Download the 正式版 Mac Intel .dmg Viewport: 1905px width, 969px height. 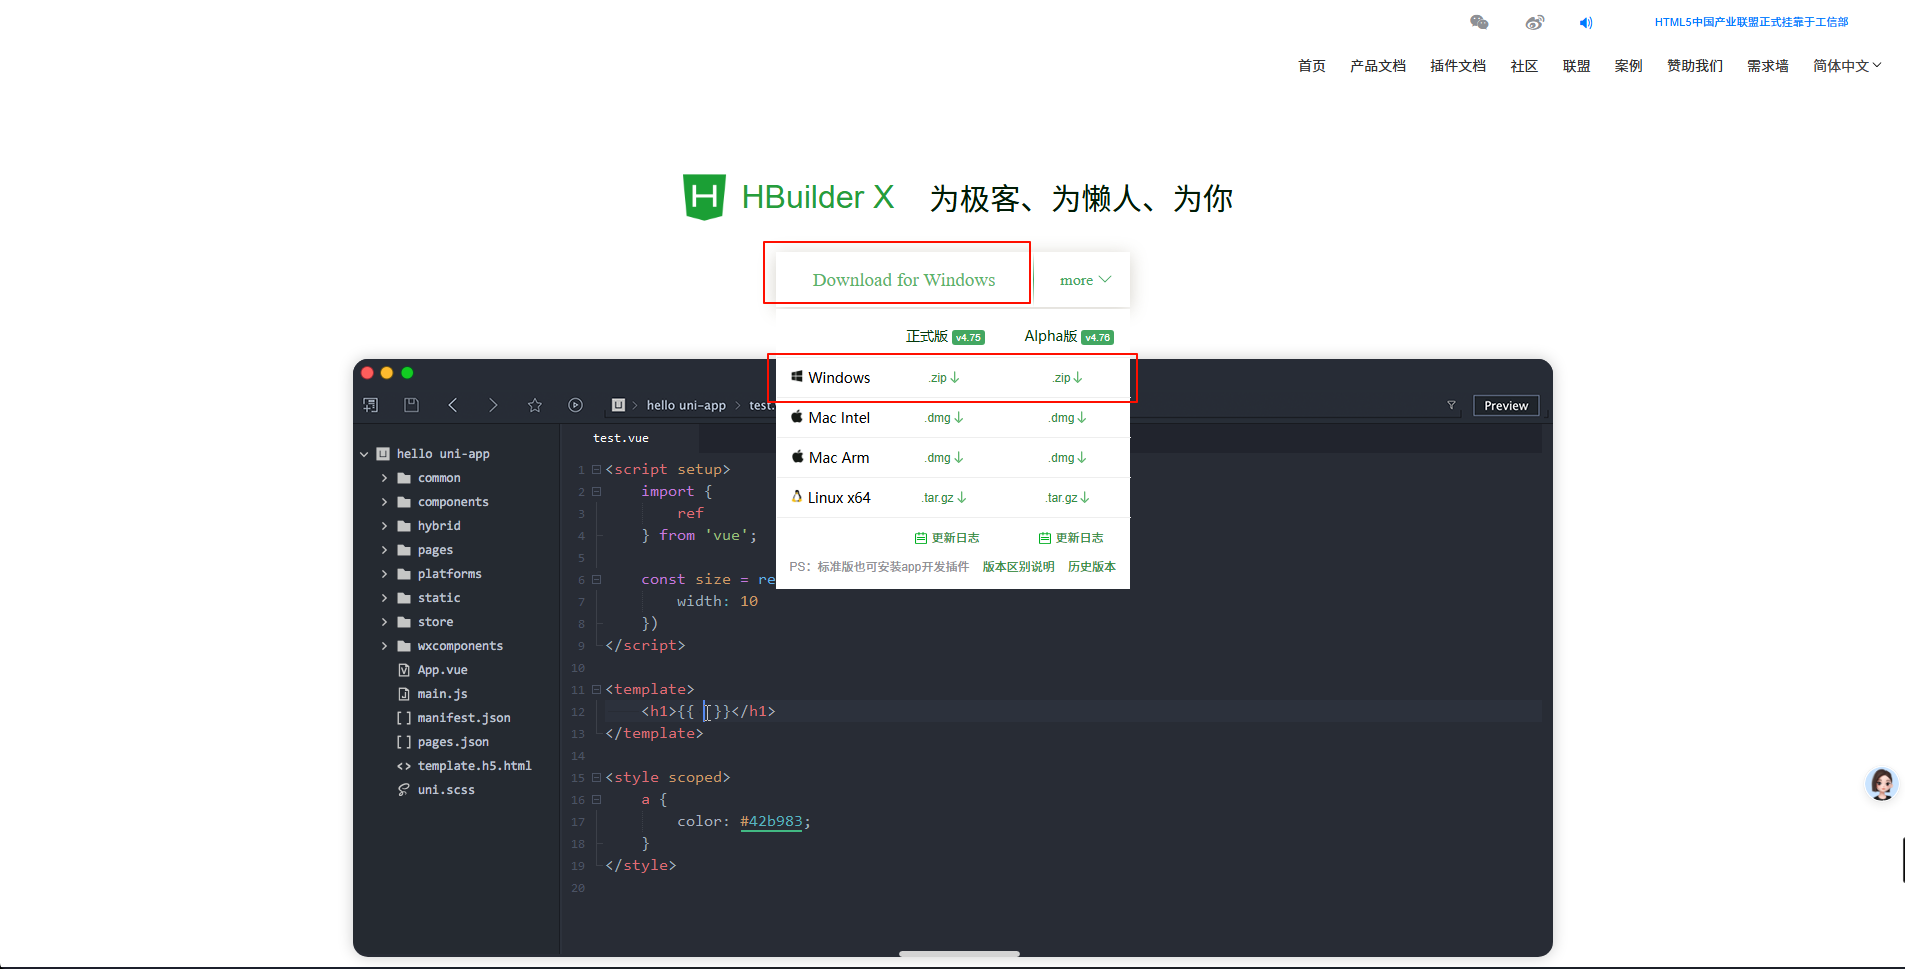[x=945, y=418]
